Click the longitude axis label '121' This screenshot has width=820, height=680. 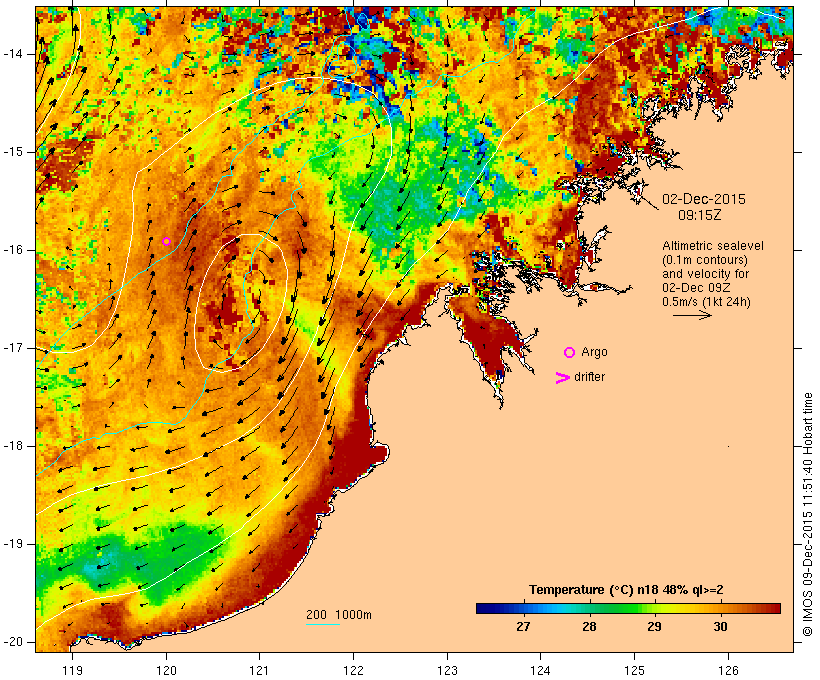click(x=259, y=670)
